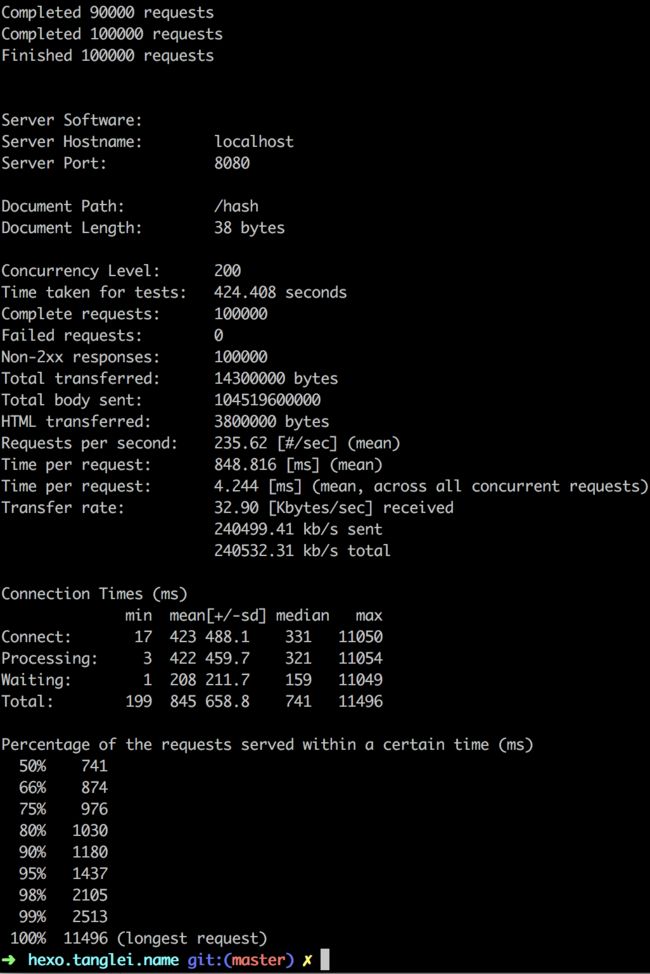The image size is (650, 974).
Task: Click the Requests per second value 235.62
Action: (x=240, y=443)
